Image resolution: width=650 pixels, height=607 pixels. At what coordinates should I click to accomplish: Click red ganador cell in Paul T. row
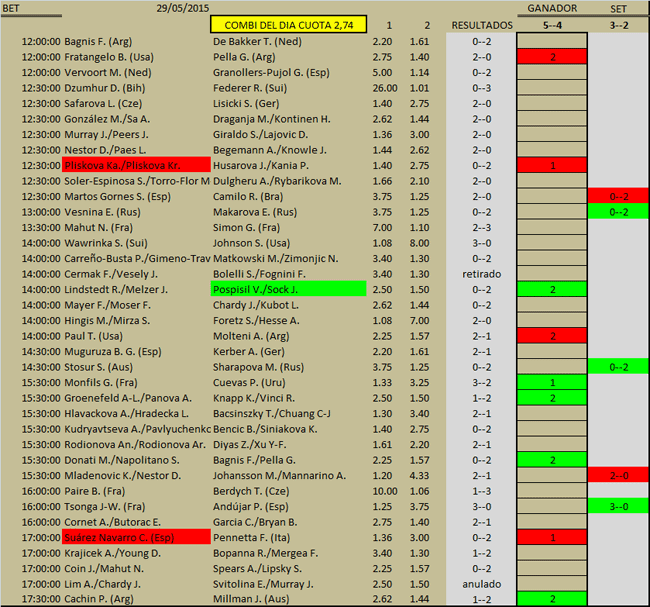[x=552, y=336]
